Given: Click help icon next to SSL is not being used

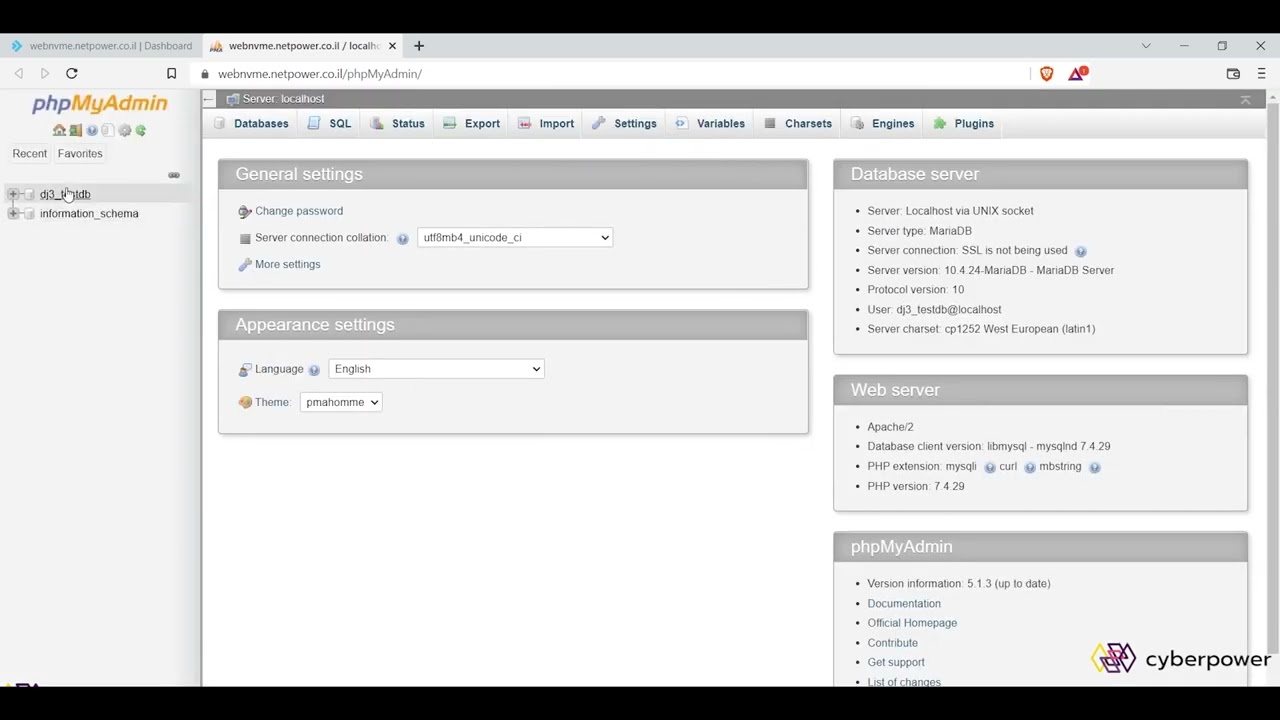Looking at the screenshot, I should [x=1080, y=251].
